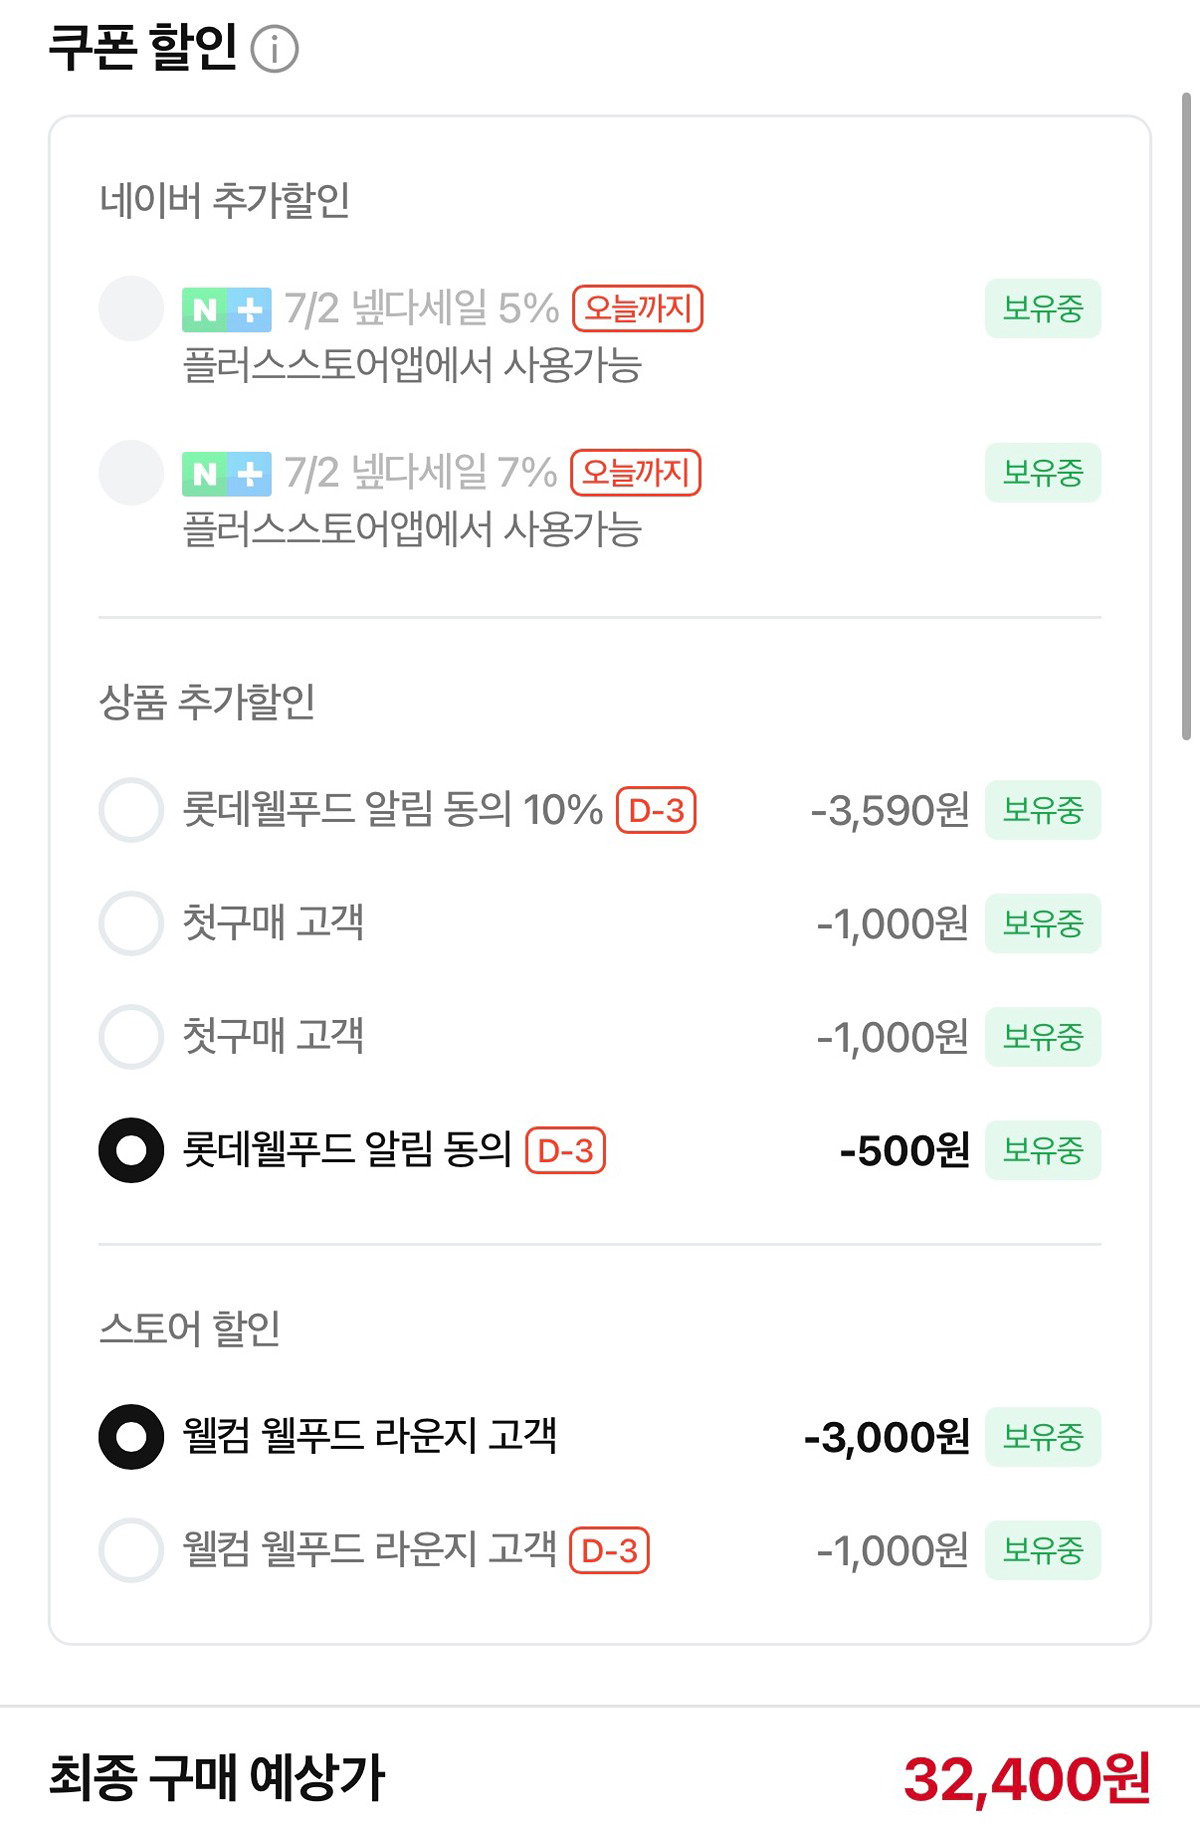Viewport: 1200px width, 1828px height.
Task: Click 오늘까지 tag on 넾다세일 5%
Action: coord(638,308)
